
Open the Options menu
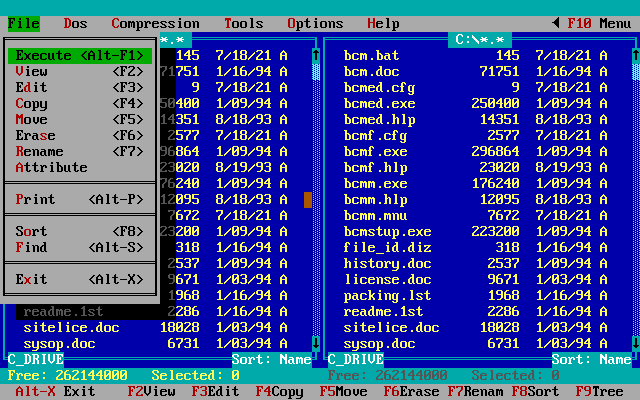click(x=315, y=23)
